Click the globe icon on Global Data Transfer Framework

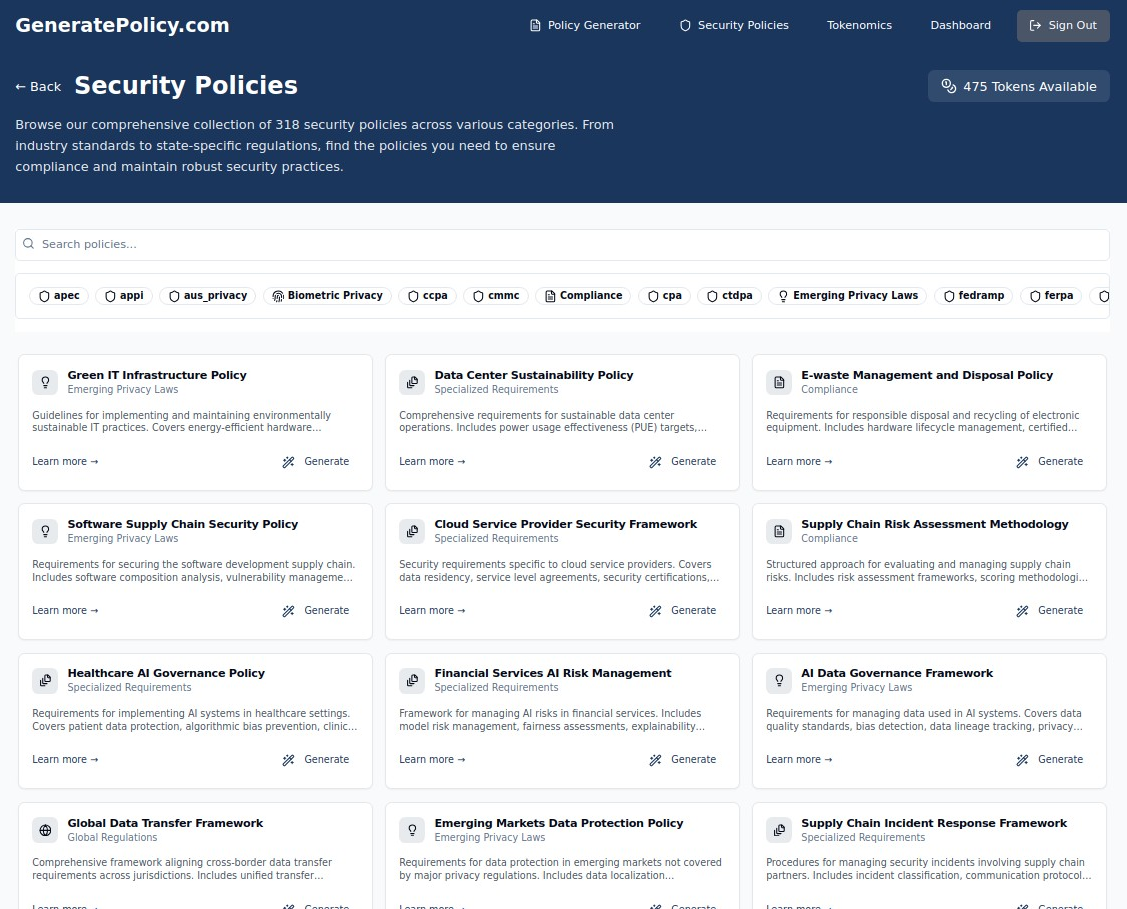[45, 830]
